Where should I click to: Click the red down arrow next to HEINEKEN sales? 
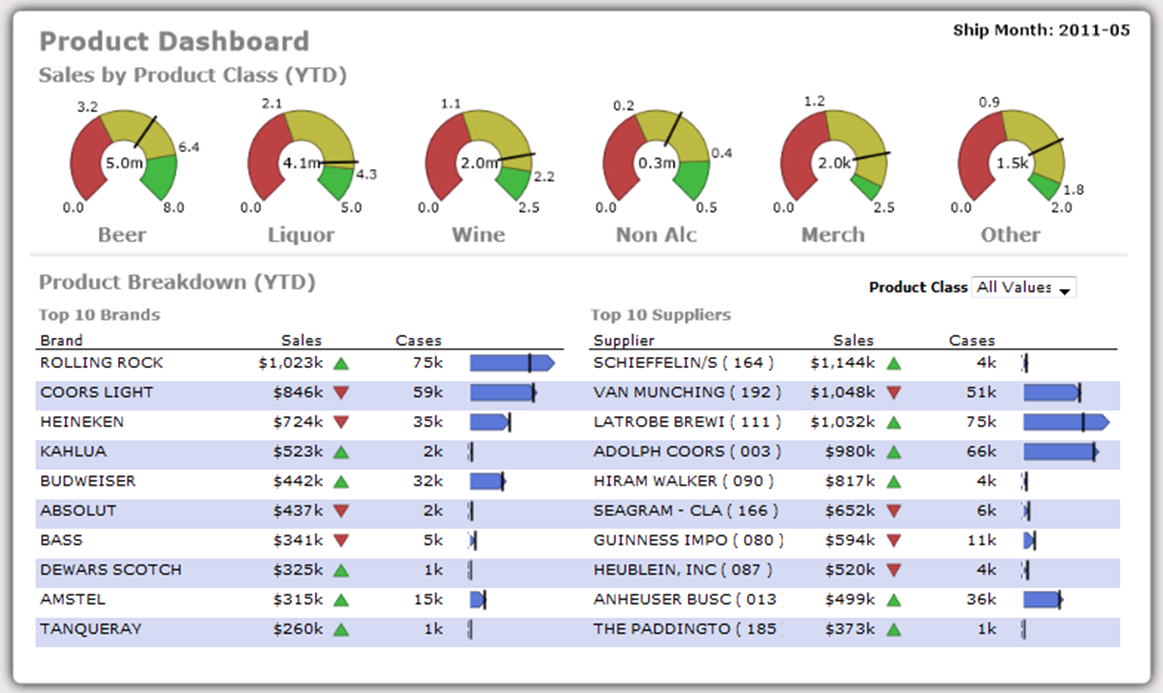[x=341, y=422]
